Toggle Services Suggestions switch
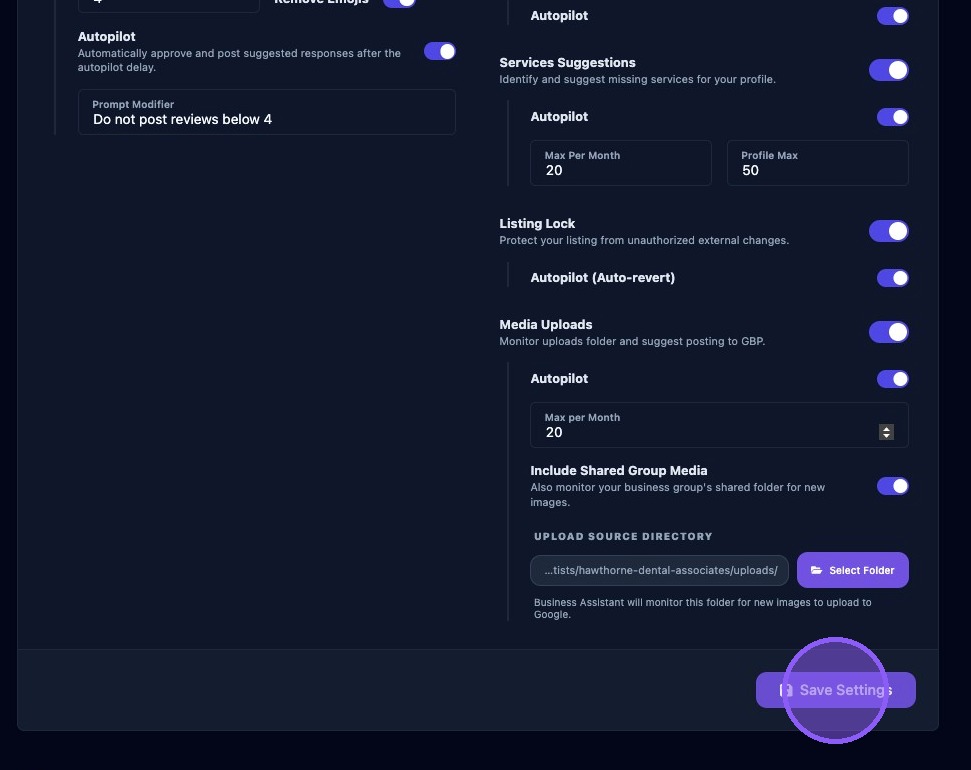The image size is (971, 770). click(889, 70)
